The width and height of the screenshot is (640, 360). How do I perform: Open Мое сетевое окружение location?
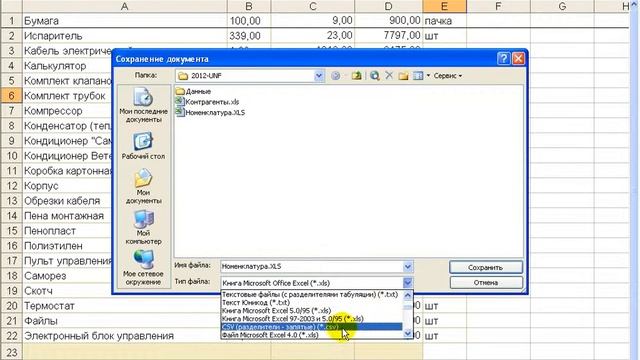pyautogui.click(x=143, y=268)
